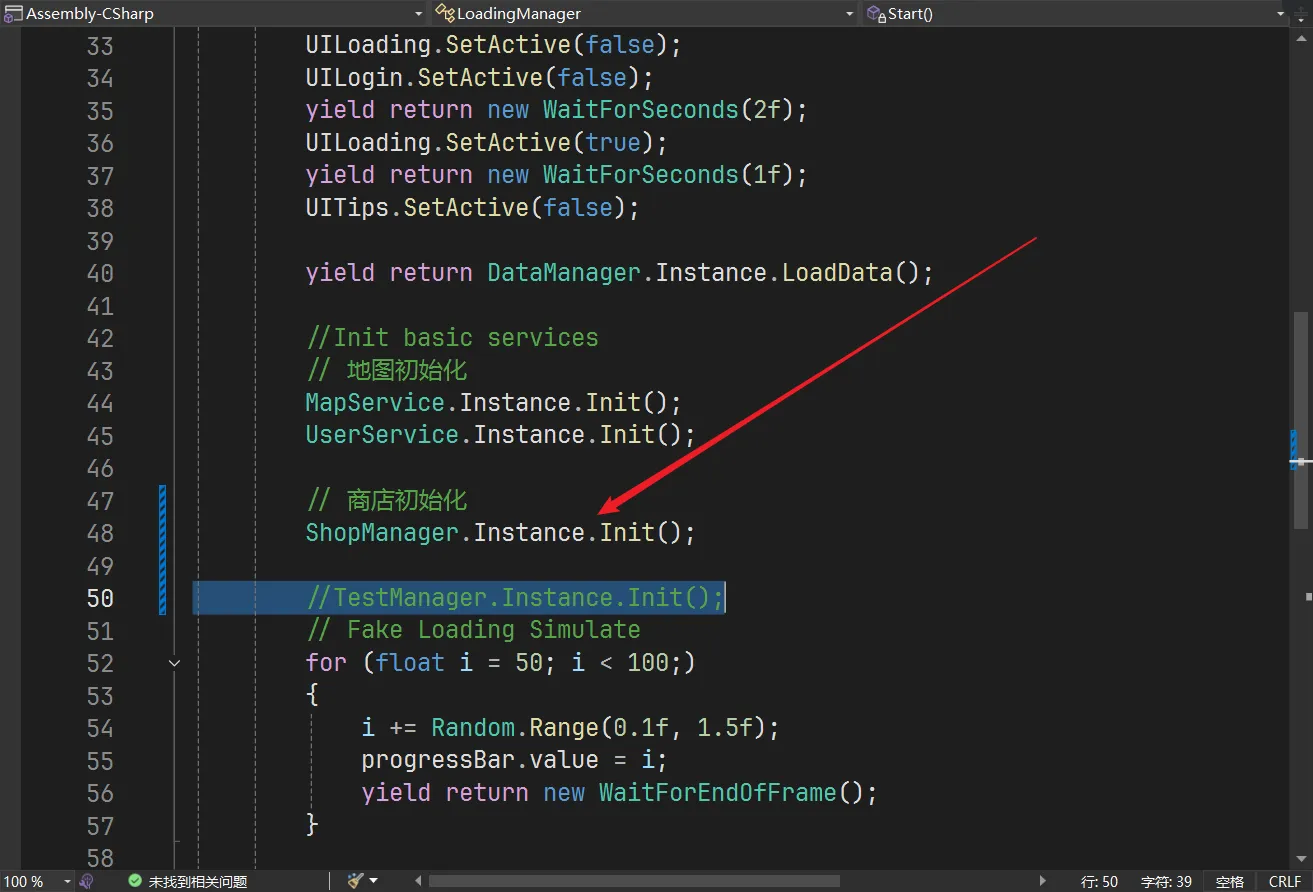This screenshot has height=892, width=1313.
Task: Click the 未找到相关问题 status text
Action: (x=197, y=881)
